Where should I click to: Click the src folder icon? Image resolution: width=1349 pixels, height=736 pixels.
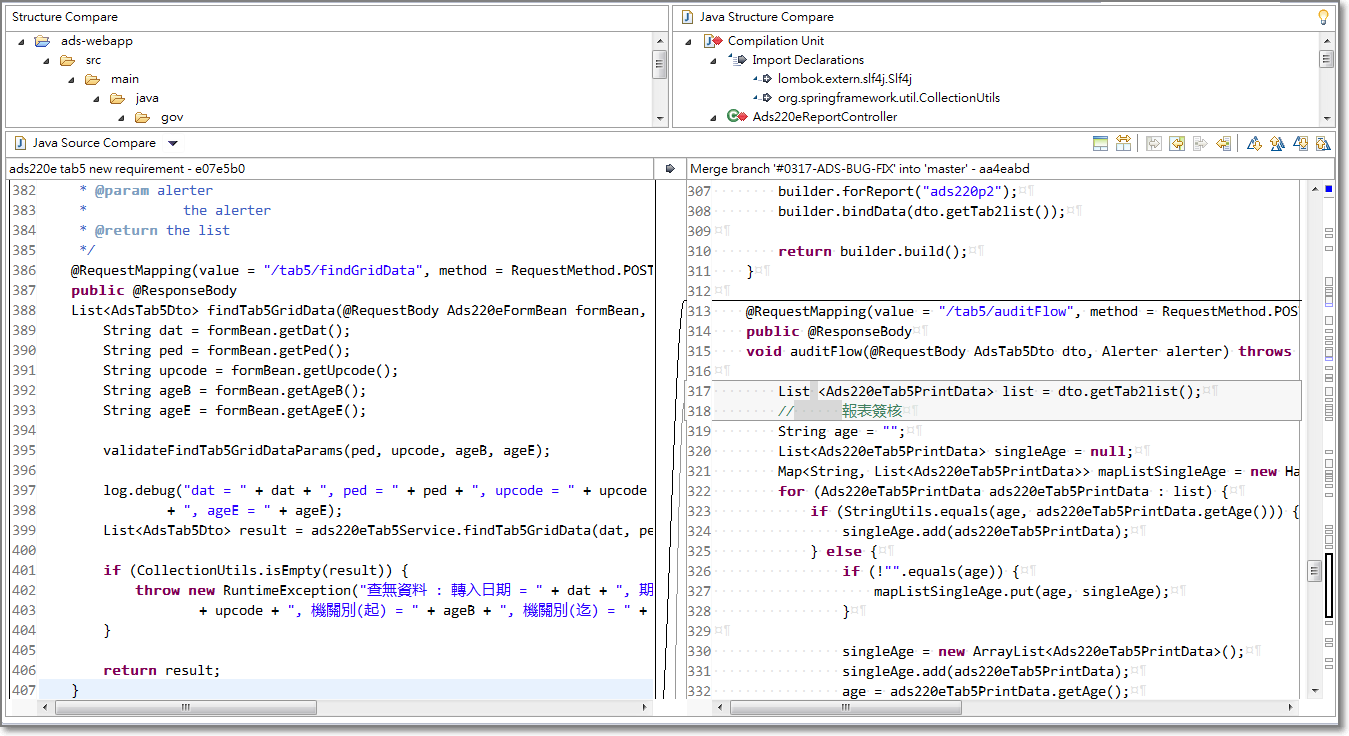pos(67,60)
